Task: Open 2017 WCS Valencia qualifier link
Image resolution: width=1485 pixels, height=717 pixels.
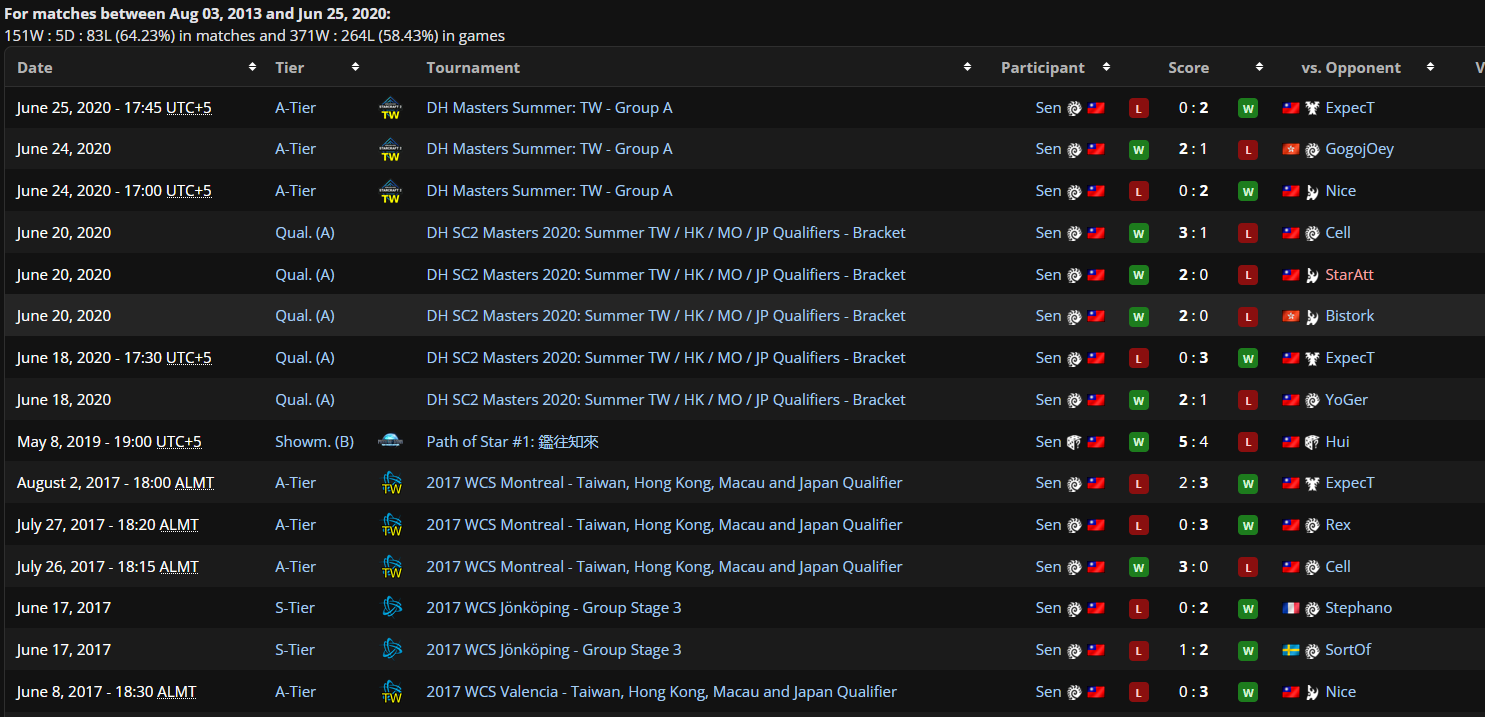Action: (x=662, y=692)
